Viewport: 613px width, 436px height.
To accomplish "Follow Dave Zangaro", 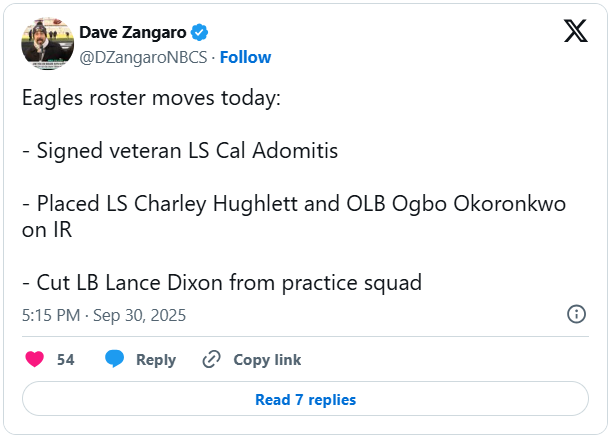I will coord(246,57).
